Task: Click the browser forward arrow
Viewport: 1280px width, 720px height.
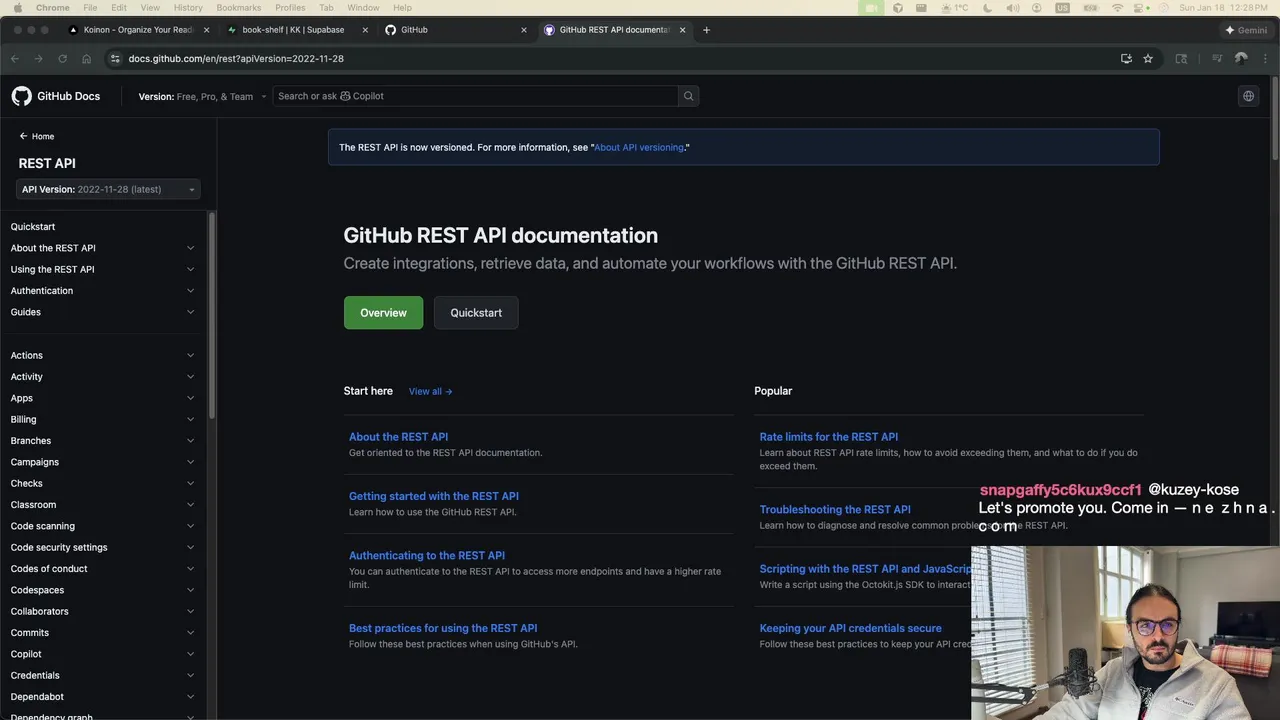Action: tap(39, 59)
